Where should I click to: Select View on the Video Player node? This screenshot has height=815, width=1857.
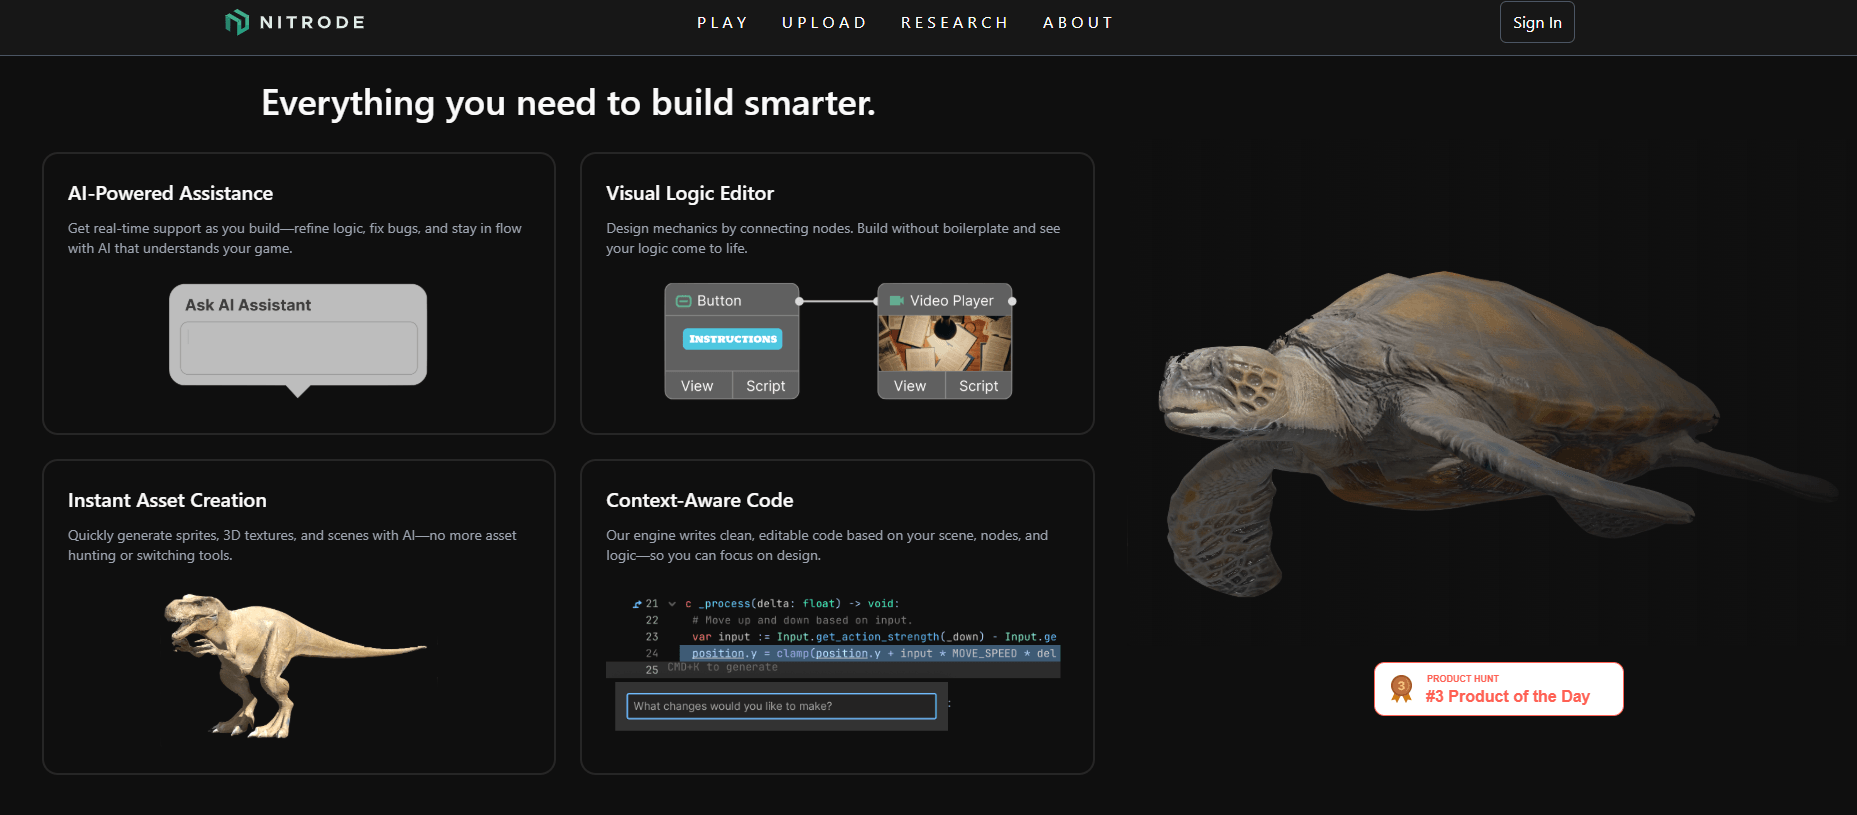click(x=910, y=386)
